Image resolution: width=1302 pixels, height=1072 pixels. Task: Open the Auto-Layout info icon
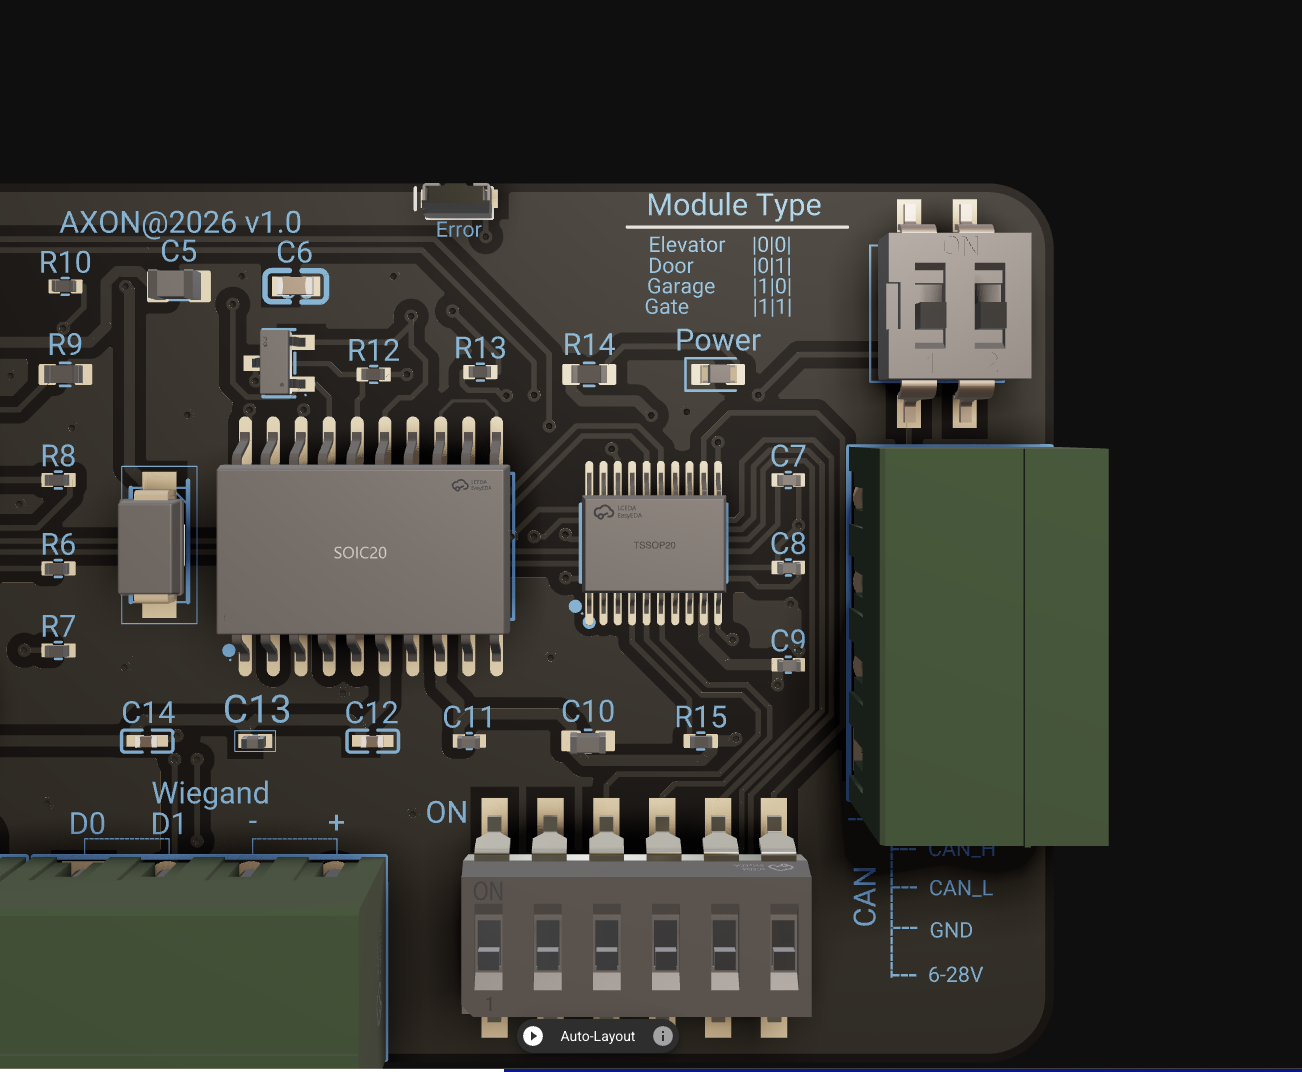(662, 1036)
